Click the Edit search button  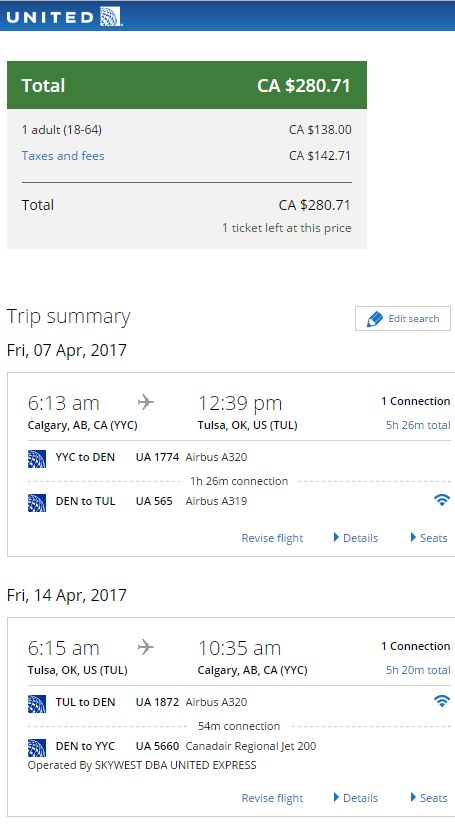402,318
